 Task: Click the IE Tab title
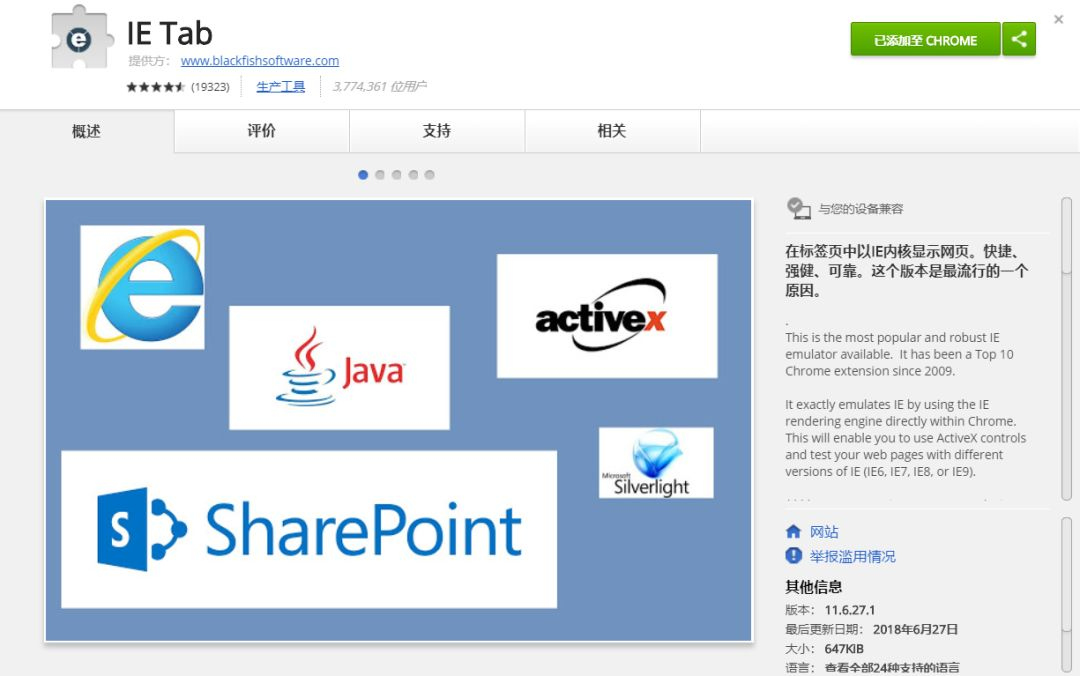click(169, 33)
